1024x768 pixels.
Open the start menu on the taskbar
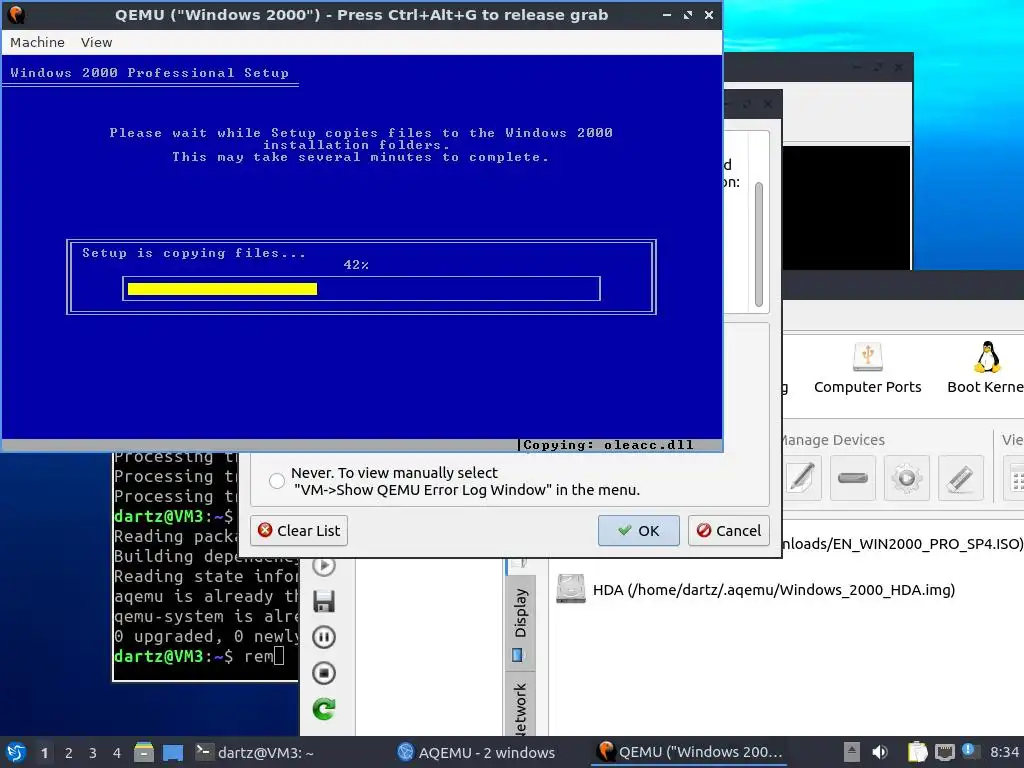click(x=16, y=752)
